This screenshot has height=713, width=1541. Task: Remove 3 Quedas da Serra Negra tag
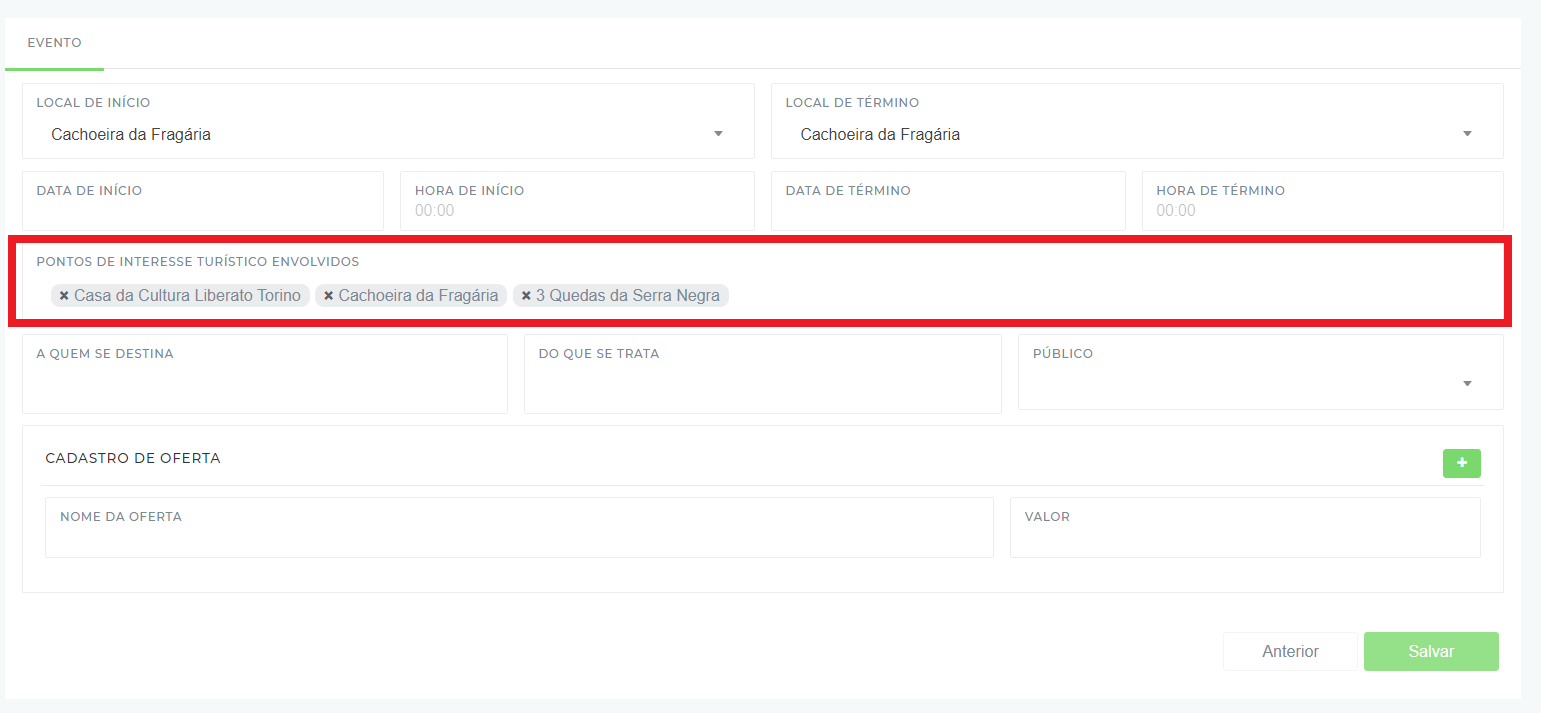tap(526, 296)
